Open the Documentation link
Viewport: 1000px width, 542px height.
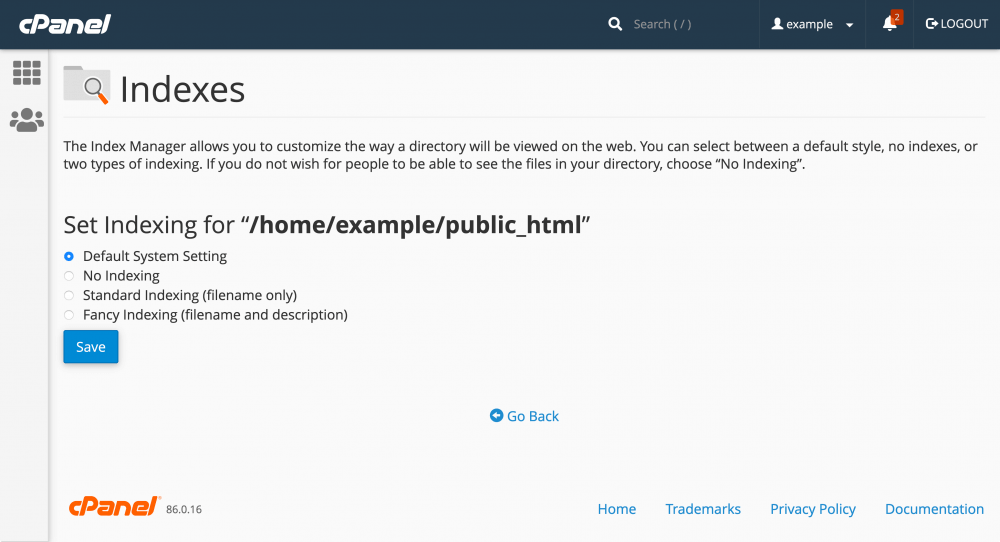934,509
